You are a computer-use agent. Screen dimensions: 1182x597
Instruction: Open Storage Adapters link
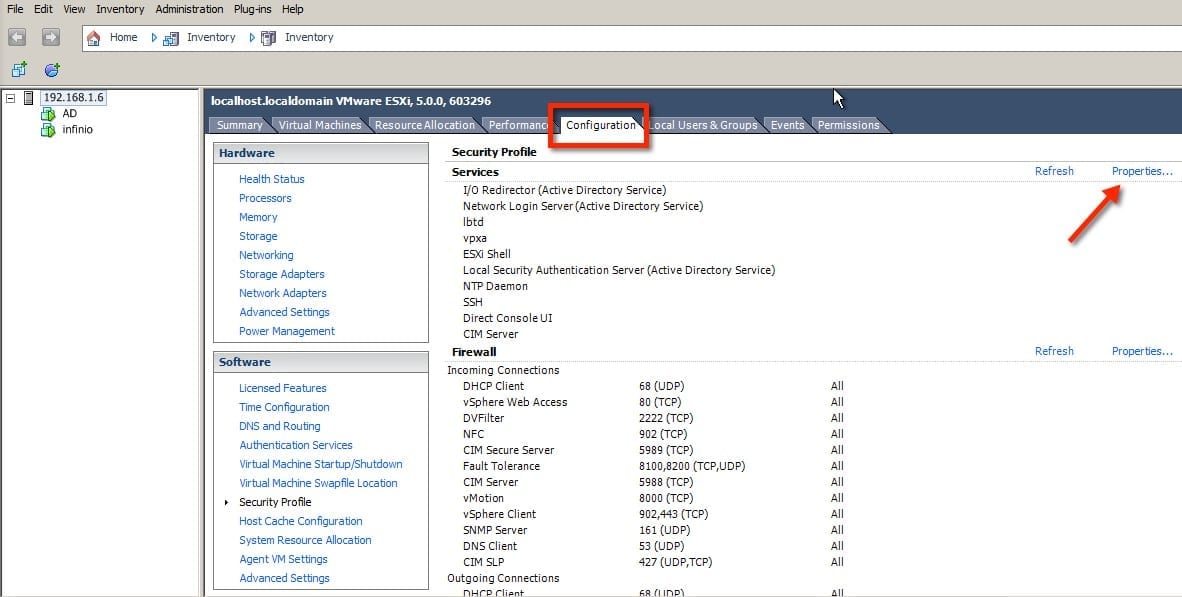(x=282, y=274)
